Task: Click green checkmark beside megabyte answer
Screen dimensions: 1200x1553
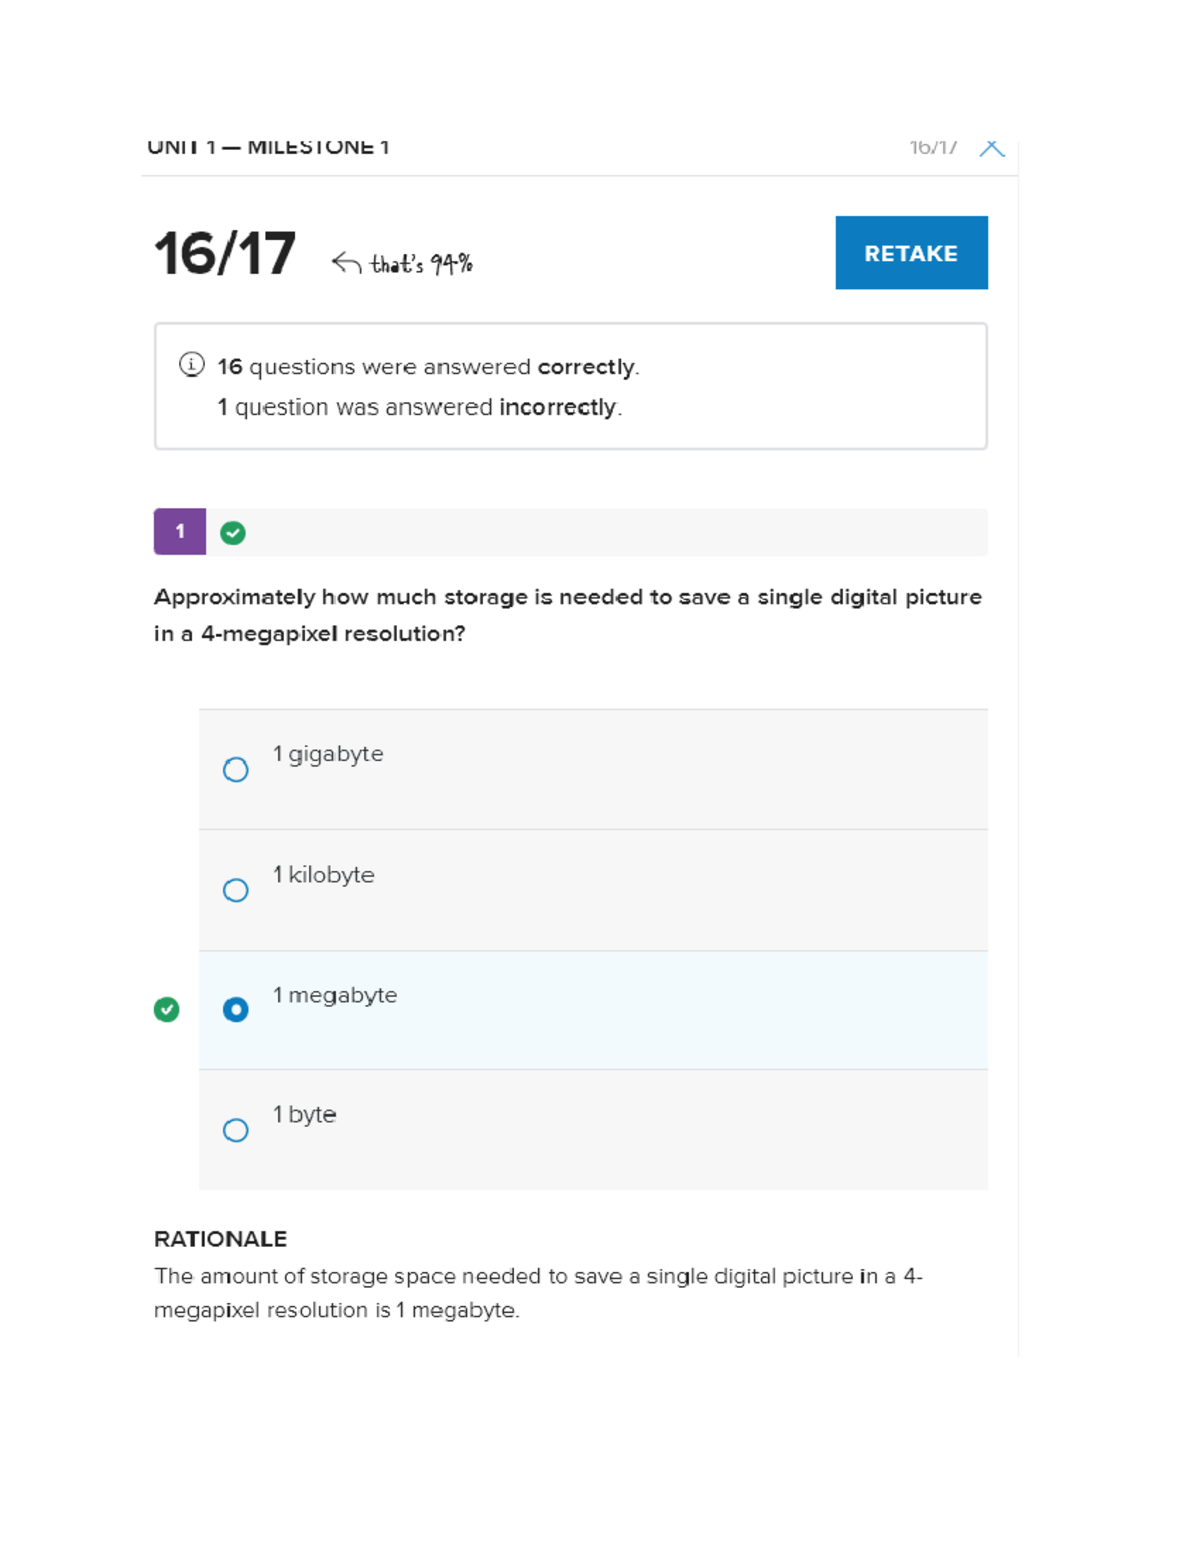Action: [x=167, y=1010]
